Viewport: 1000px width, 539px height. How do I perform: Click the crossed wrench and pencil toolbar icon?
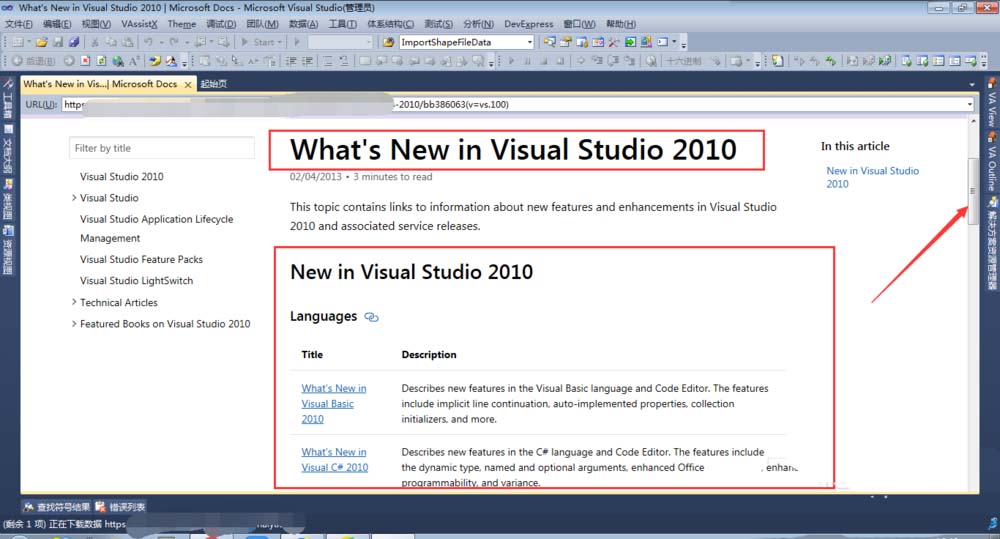point(614,42)
